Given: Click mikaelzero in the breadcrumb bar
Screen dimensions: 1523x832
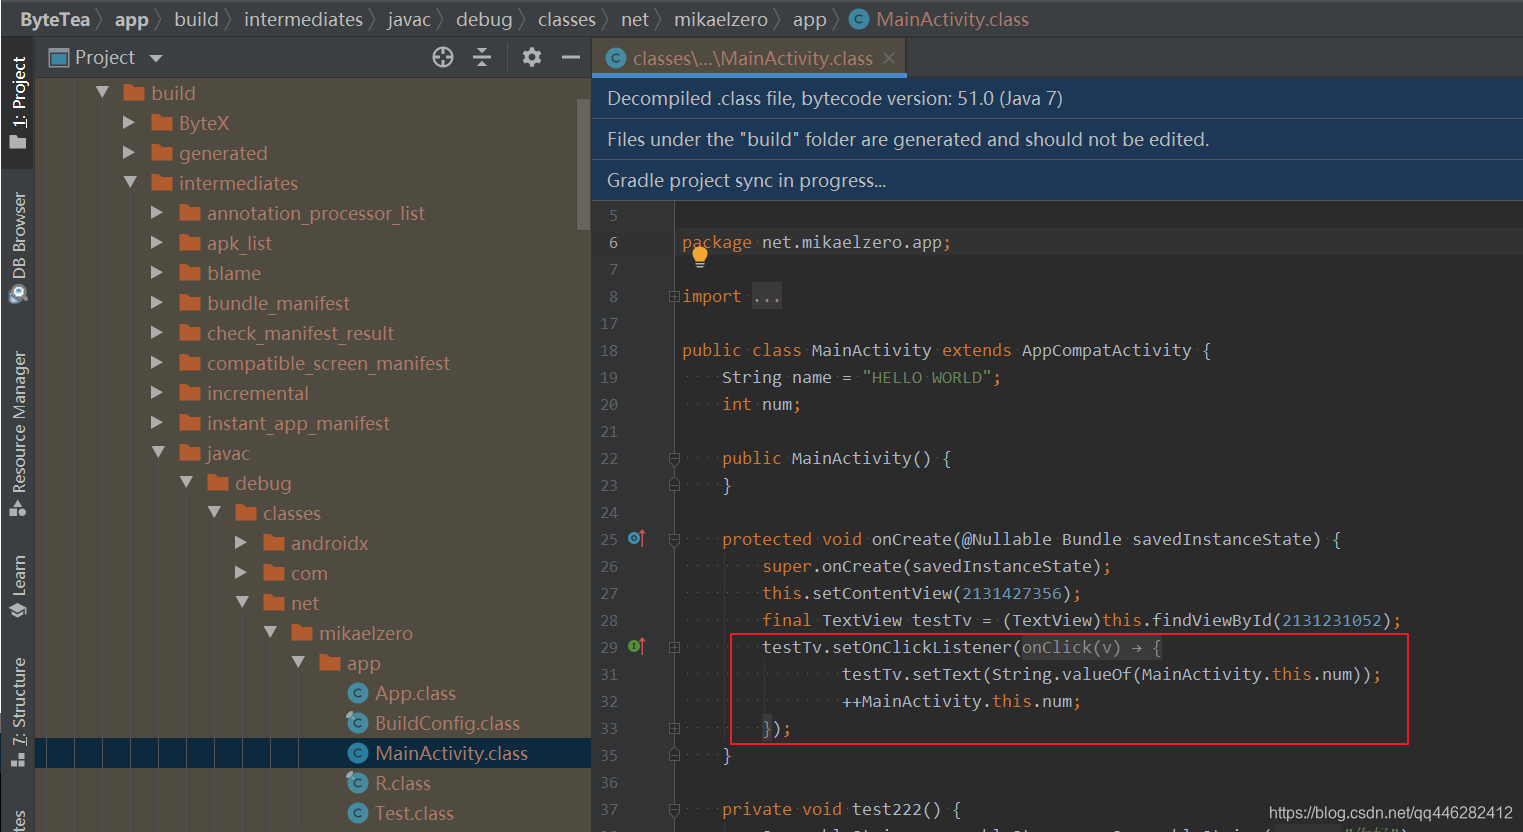Looking at the screenshot, I should pos(721,19).
